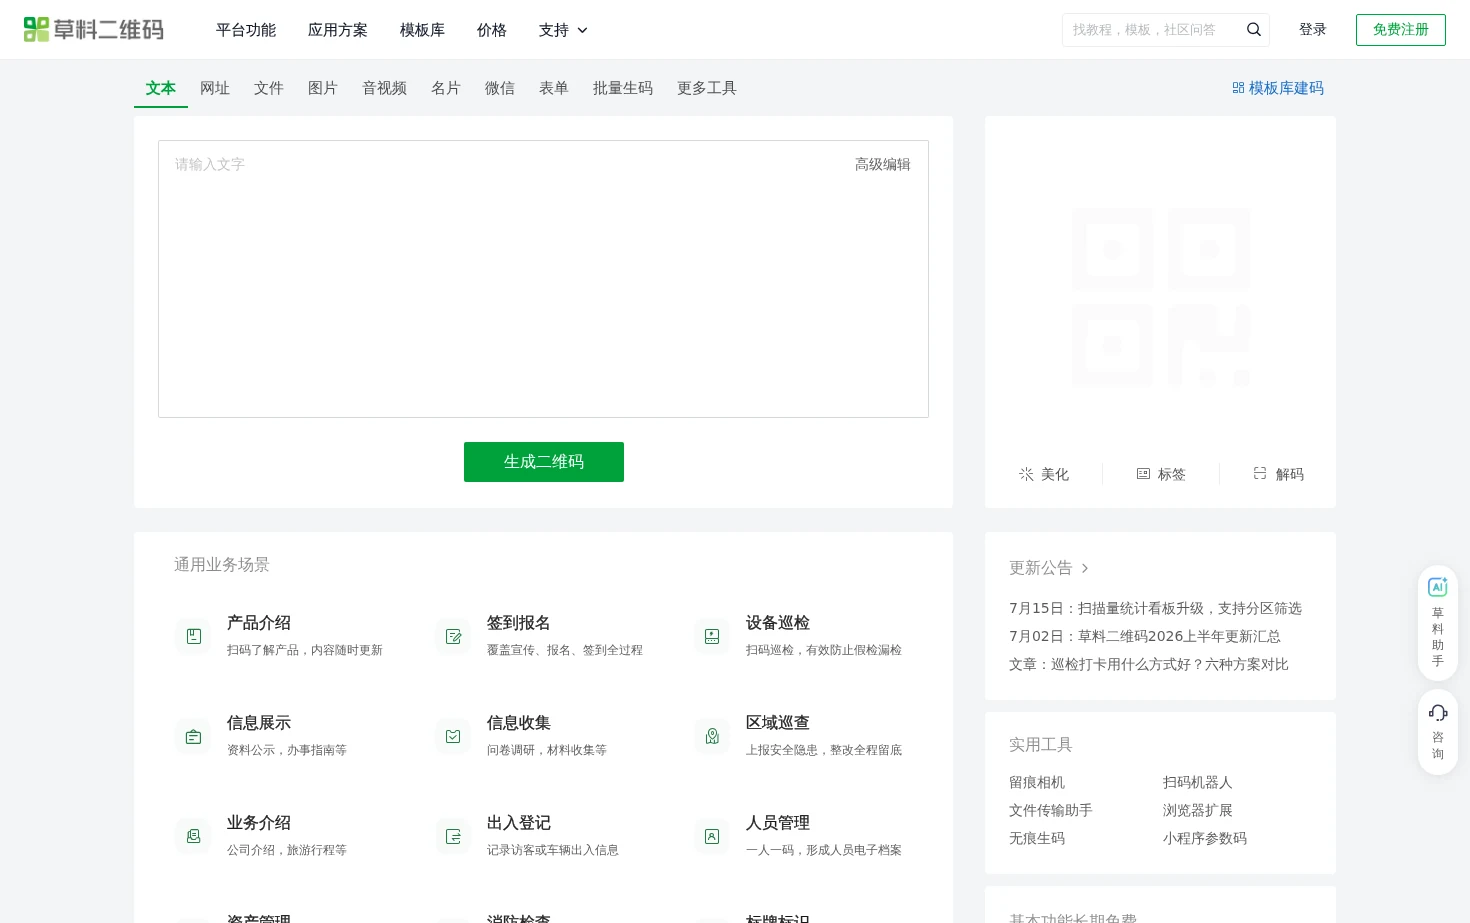Click the 签到报名 scenario icon
The image size is (1470, 923).
point(453,636)
